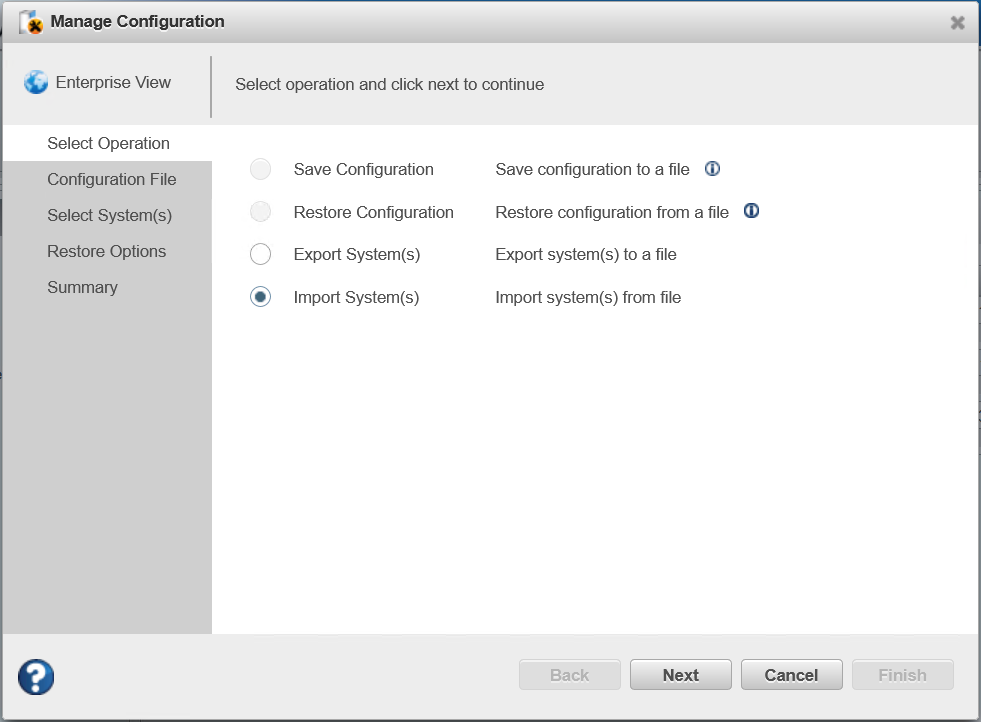Select the Import System(s) radio button
Viewport: 981px width, 722px height.
(x=260, y=297)
